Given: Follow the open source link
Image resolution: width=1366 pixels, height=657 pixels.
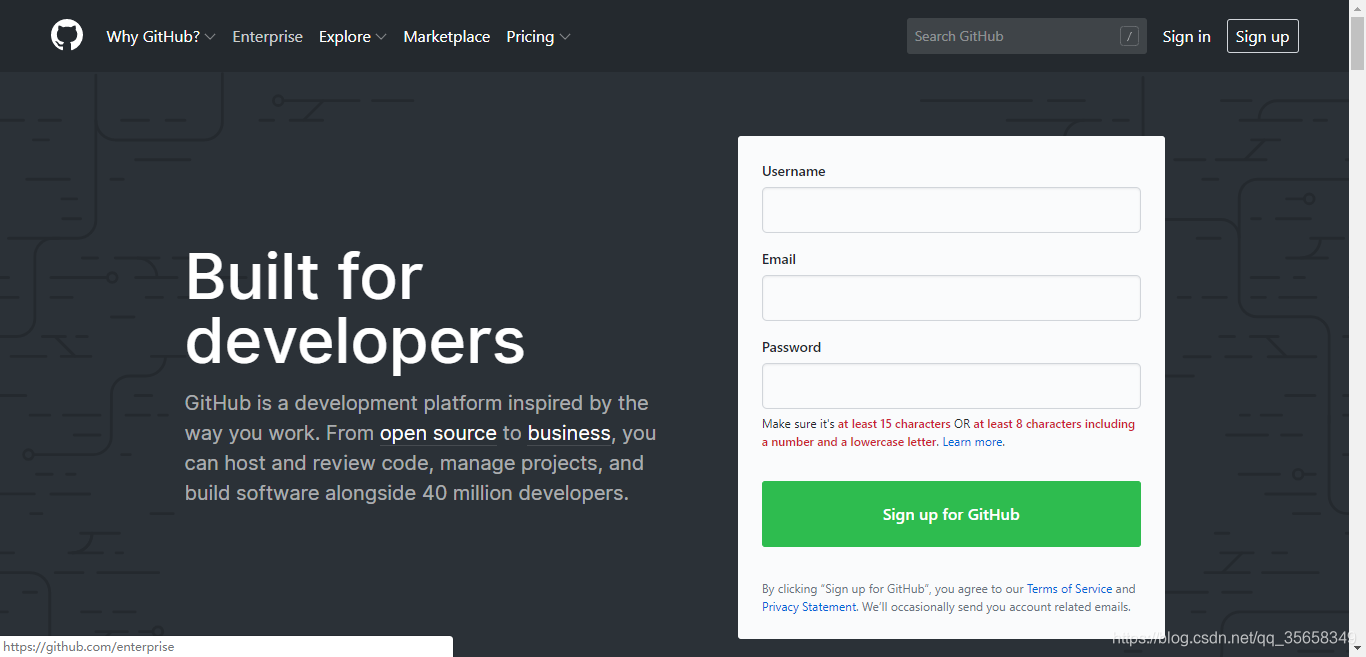Looking at the screenshot, I should coord(438,433).
